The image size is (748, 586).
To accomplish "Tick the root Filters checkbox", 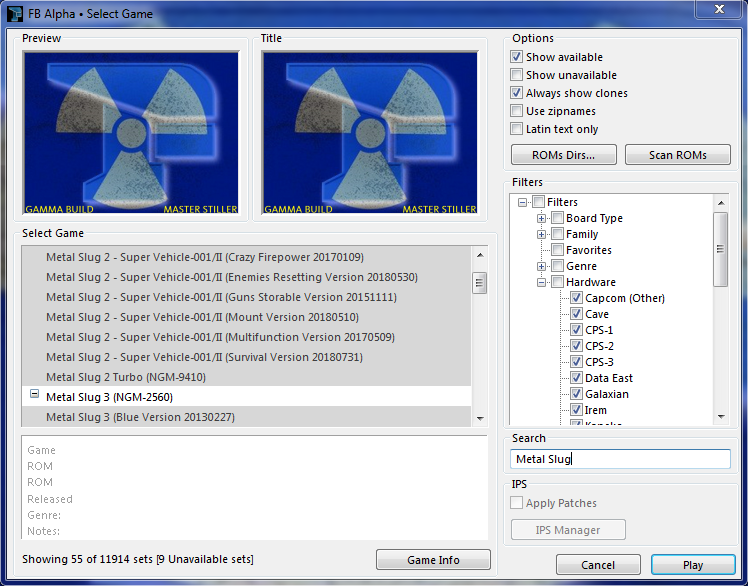I will pos(538,202).
